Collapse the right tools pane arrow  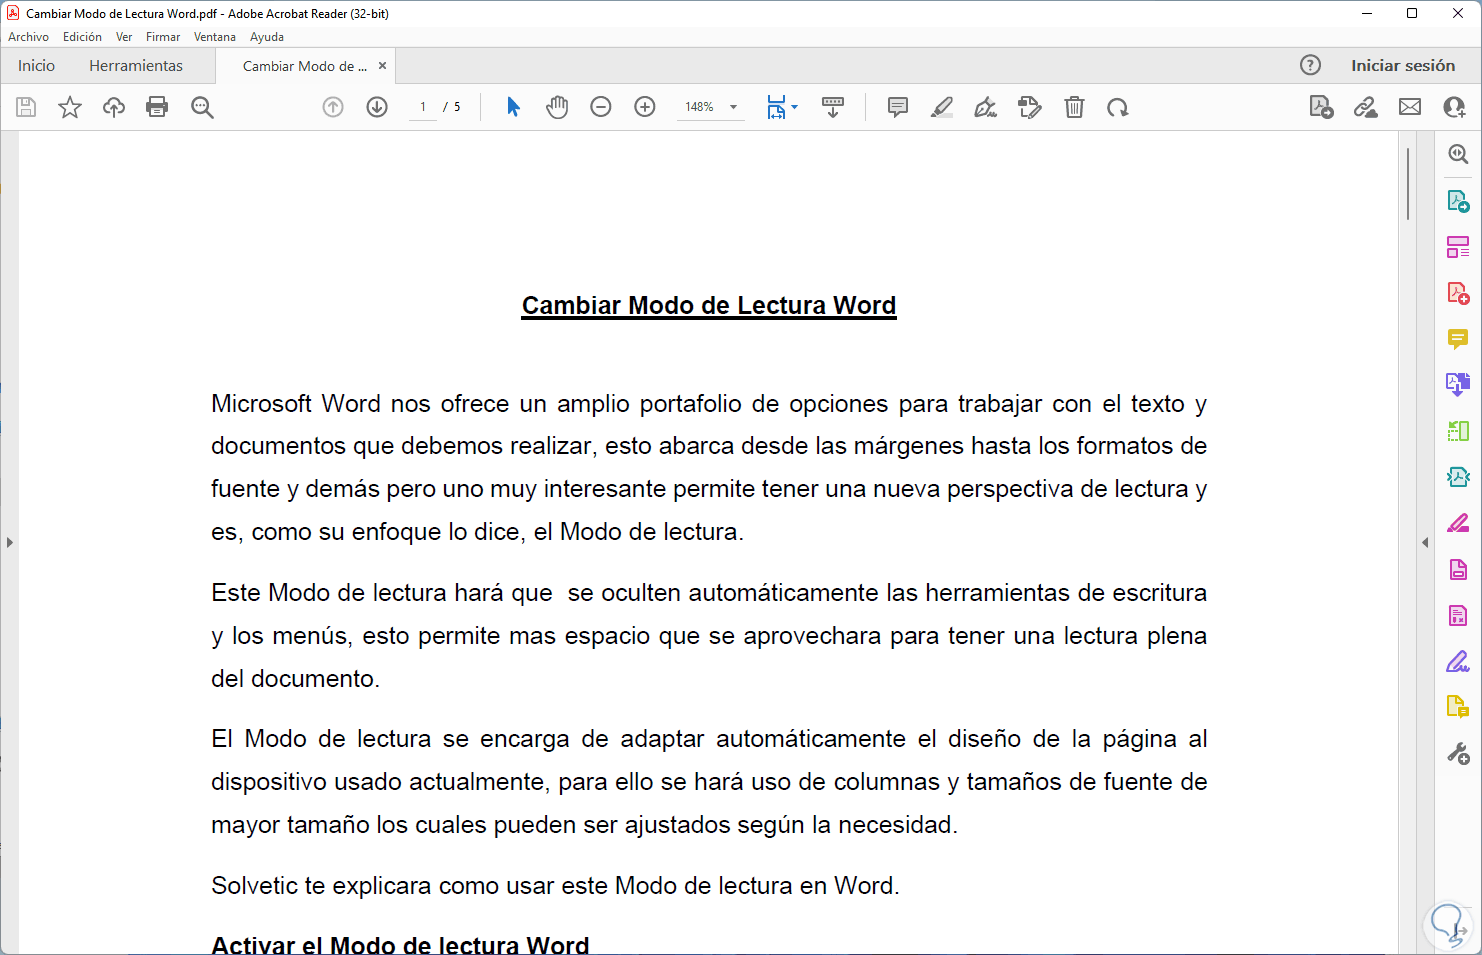pos(1425,542)
